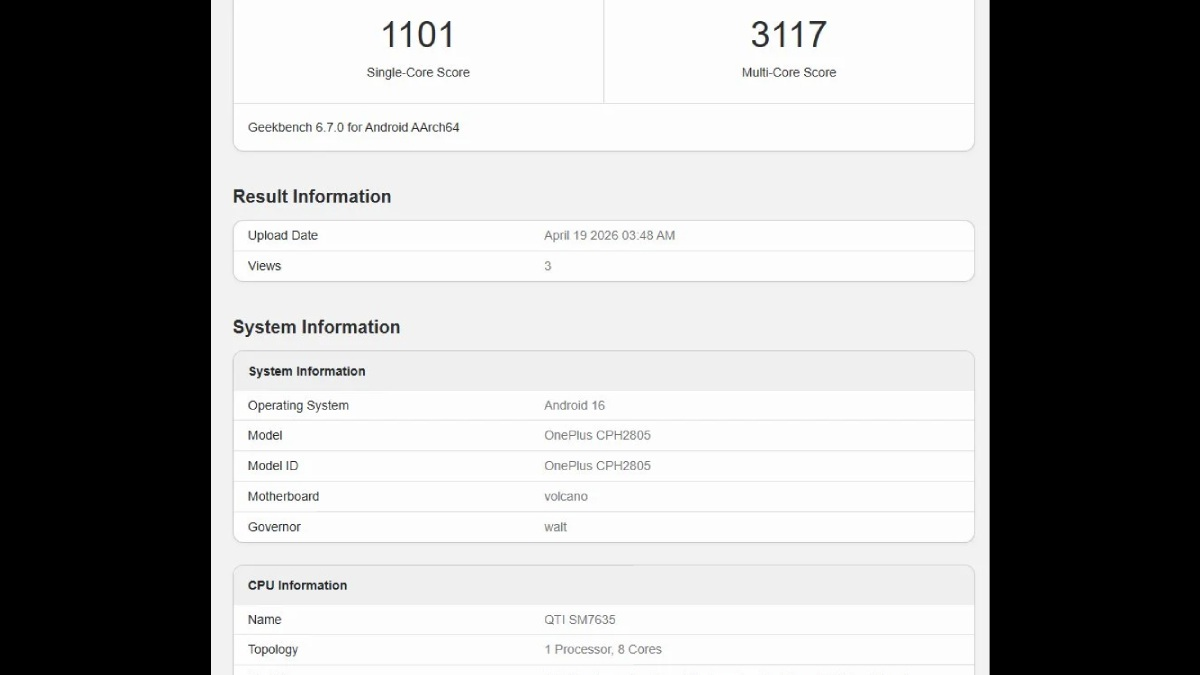Select the Upload Date row label
Viewport: 1200px width, 675px height.
click(283, 236)
